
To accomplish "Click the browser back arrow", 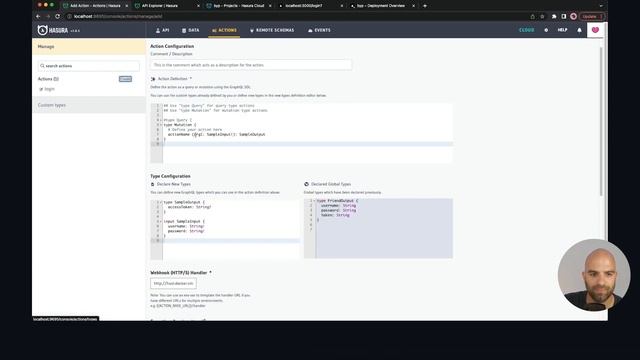I will pos(38,16).
